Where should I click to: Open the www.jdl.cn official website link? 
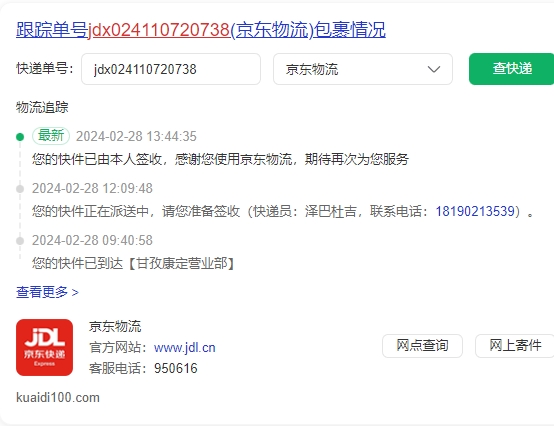pos(185,348)
